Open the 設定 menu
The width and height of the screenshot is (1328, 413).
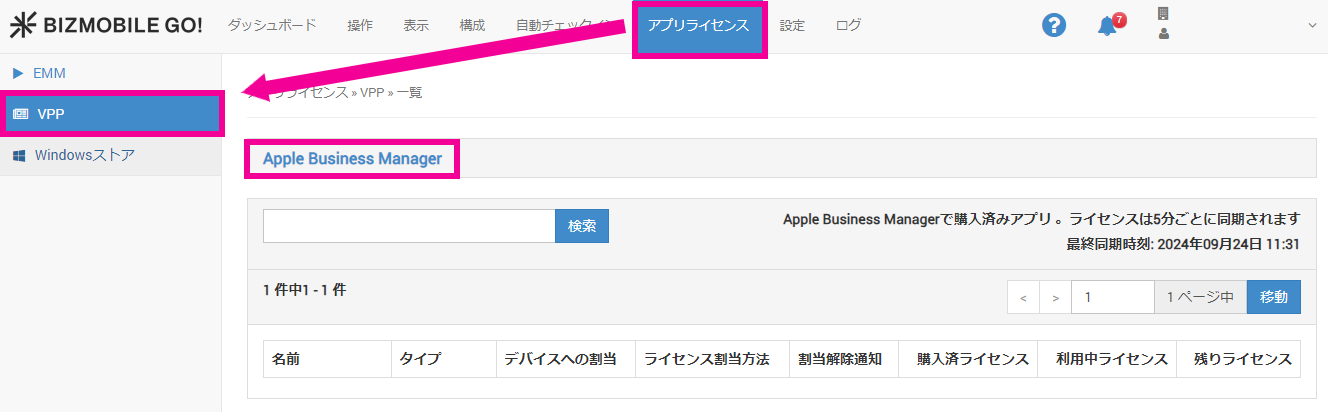point(792,26)
